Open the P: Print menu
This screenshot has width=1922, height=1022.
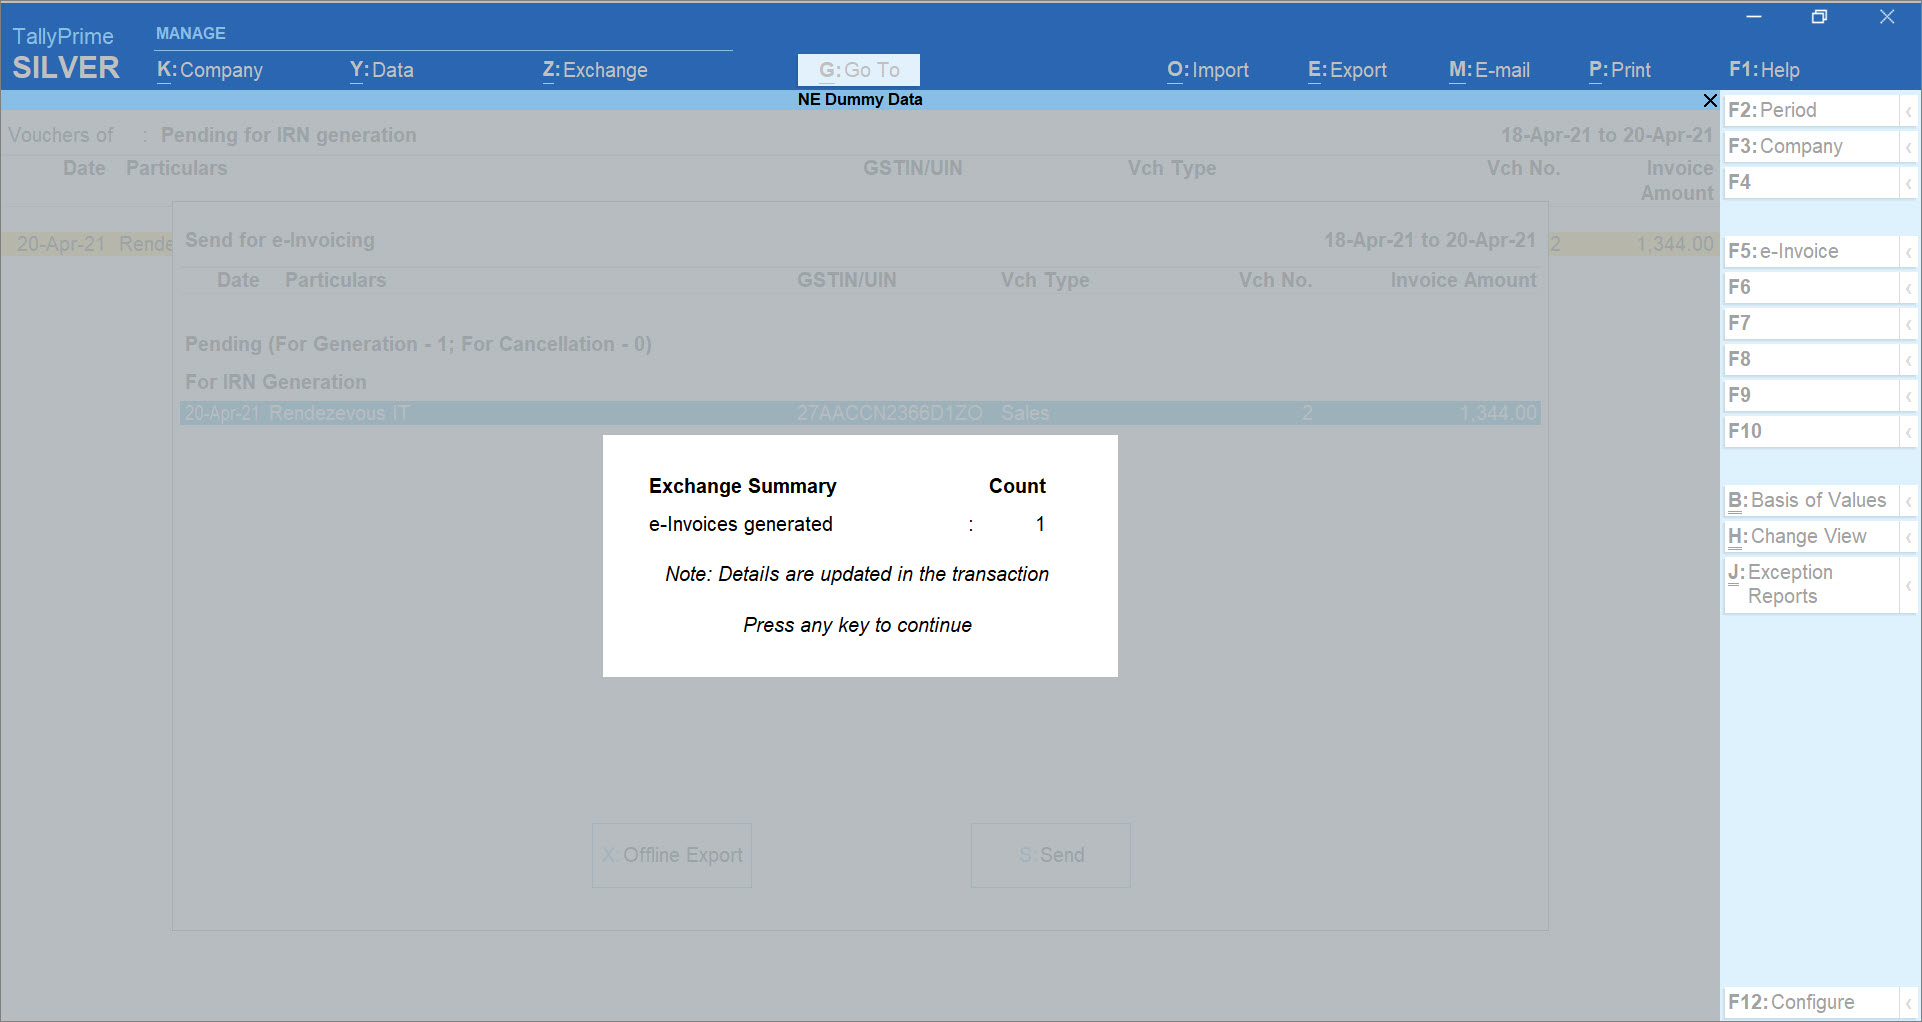click(x=1620, y=70)
